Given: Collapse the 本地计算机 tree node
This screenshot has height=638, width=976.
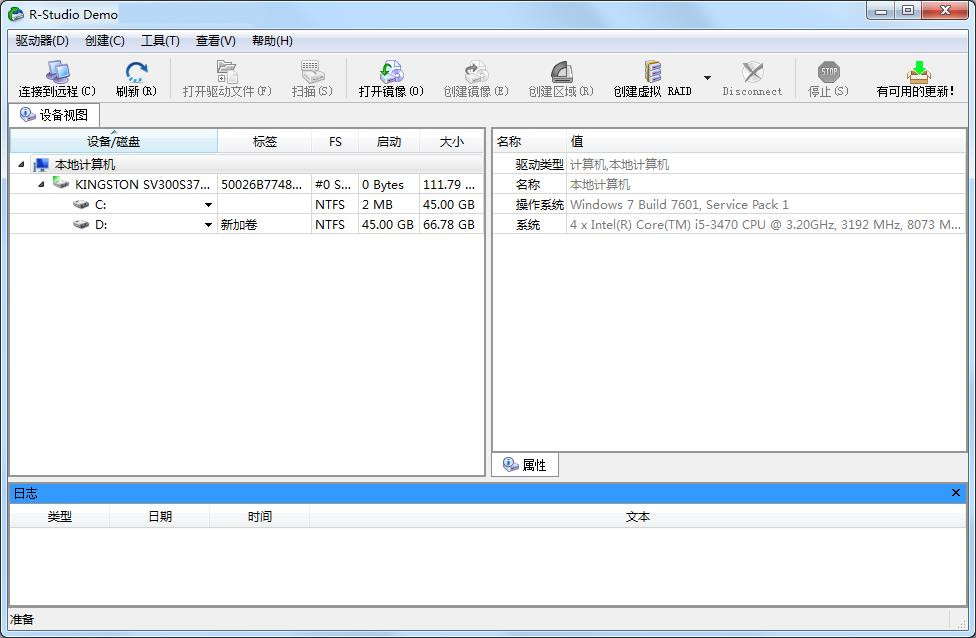Looking at the screenshot, I should point(21,164).
